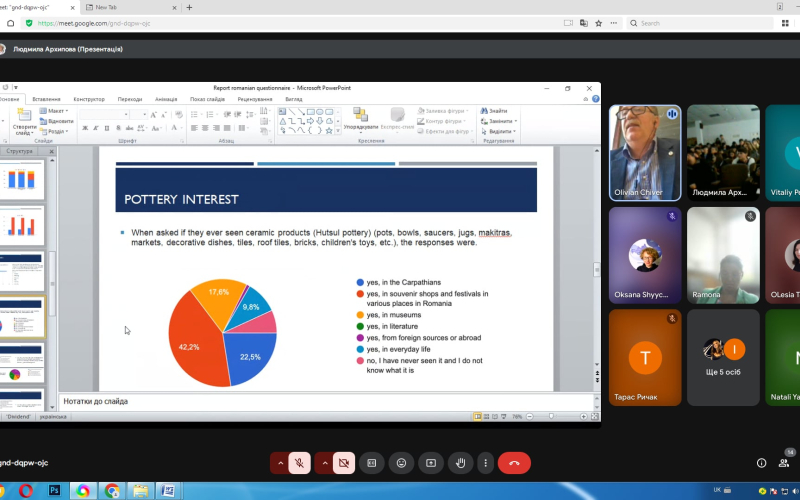Open a new browser tab with plus
This screenshot has width=800, height=500.
[189, 7]
